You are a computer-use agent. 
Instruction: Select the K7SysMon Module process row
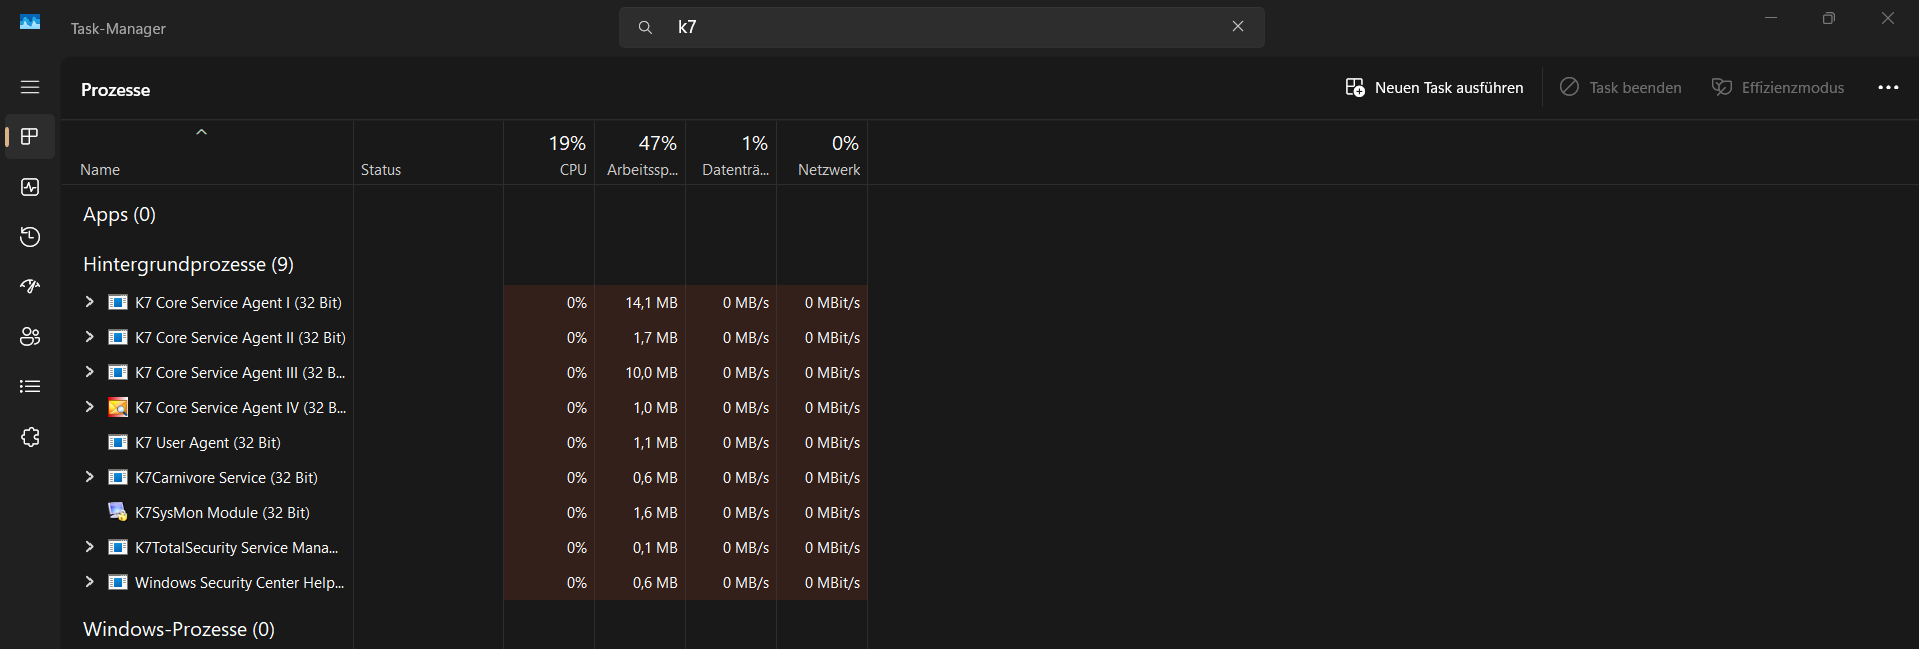tap(222, 513)
